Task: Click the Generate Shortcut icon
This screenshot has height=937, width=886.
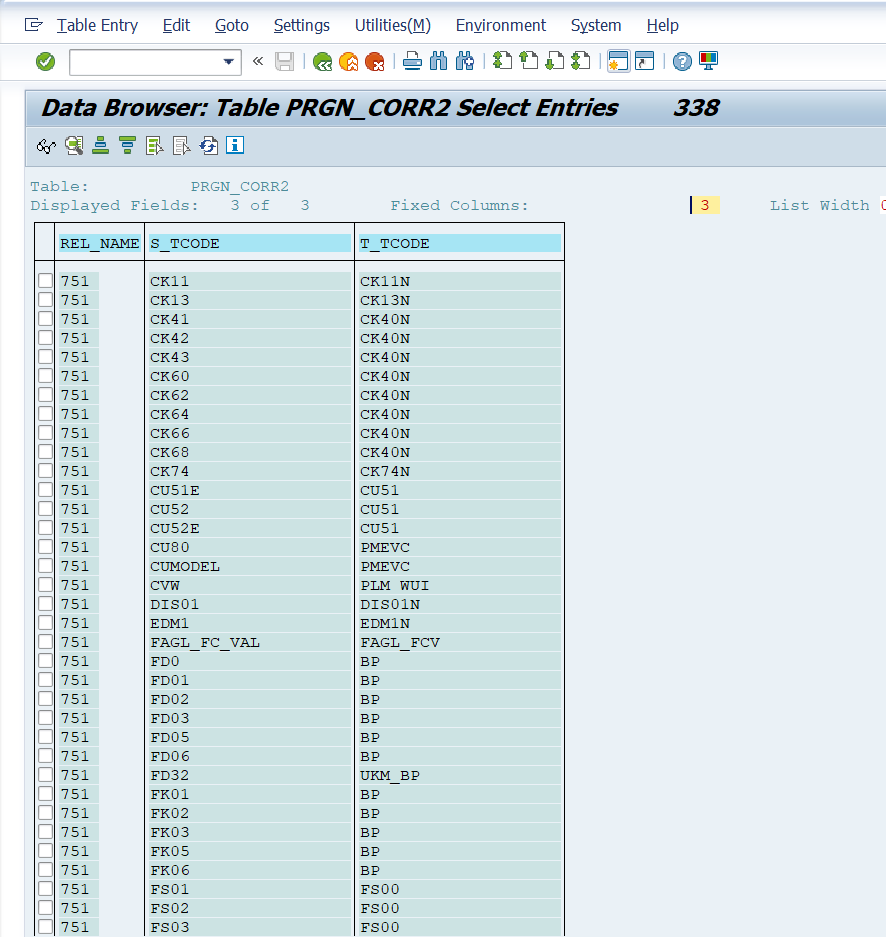Action: click(x=645, y=61)
